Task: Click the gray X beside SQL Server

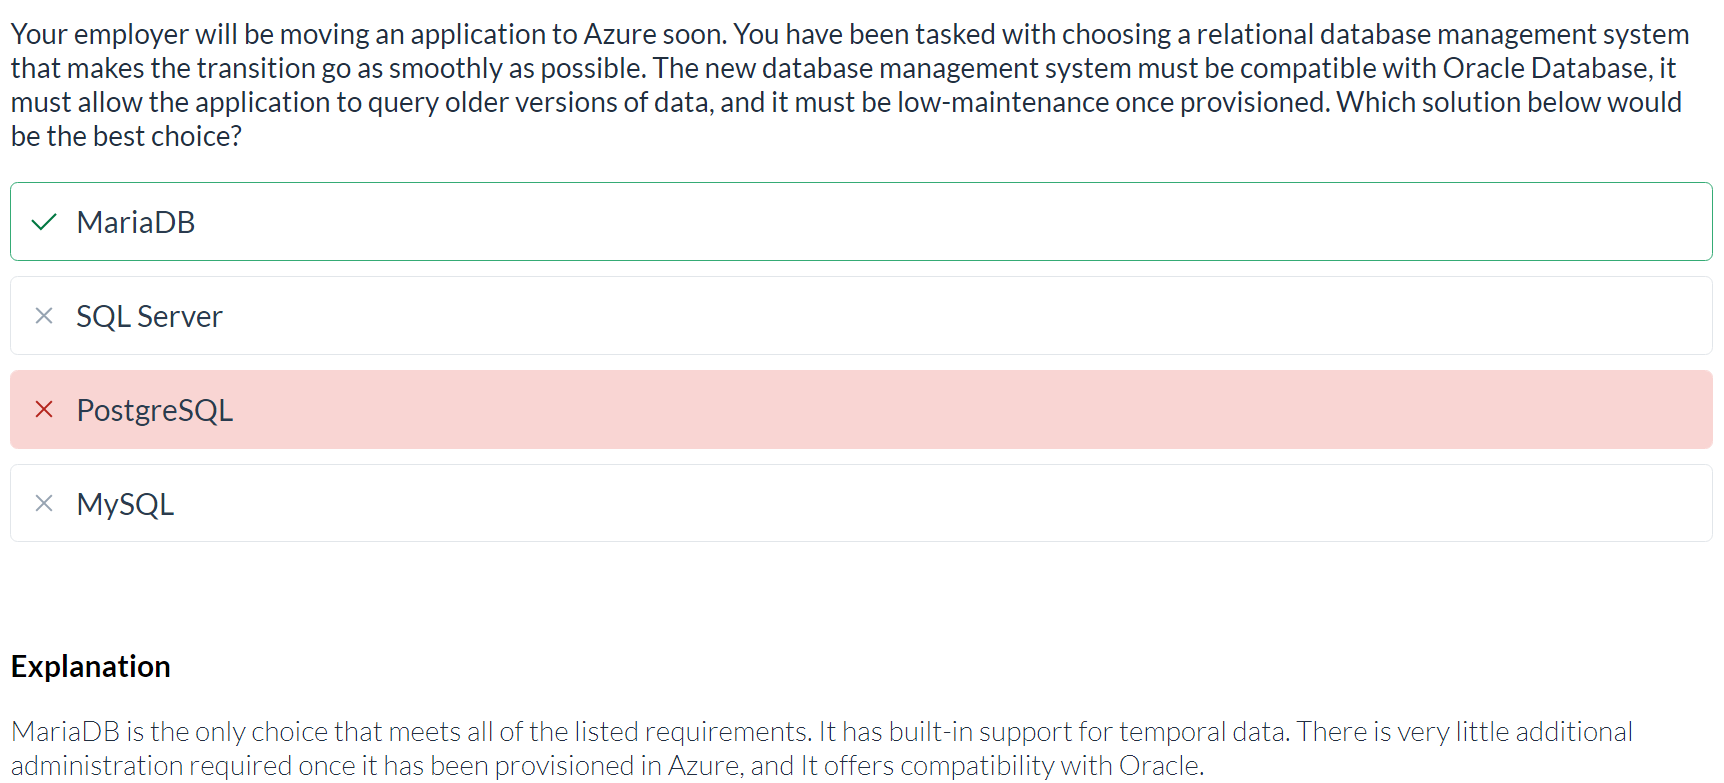Action: 44,316
